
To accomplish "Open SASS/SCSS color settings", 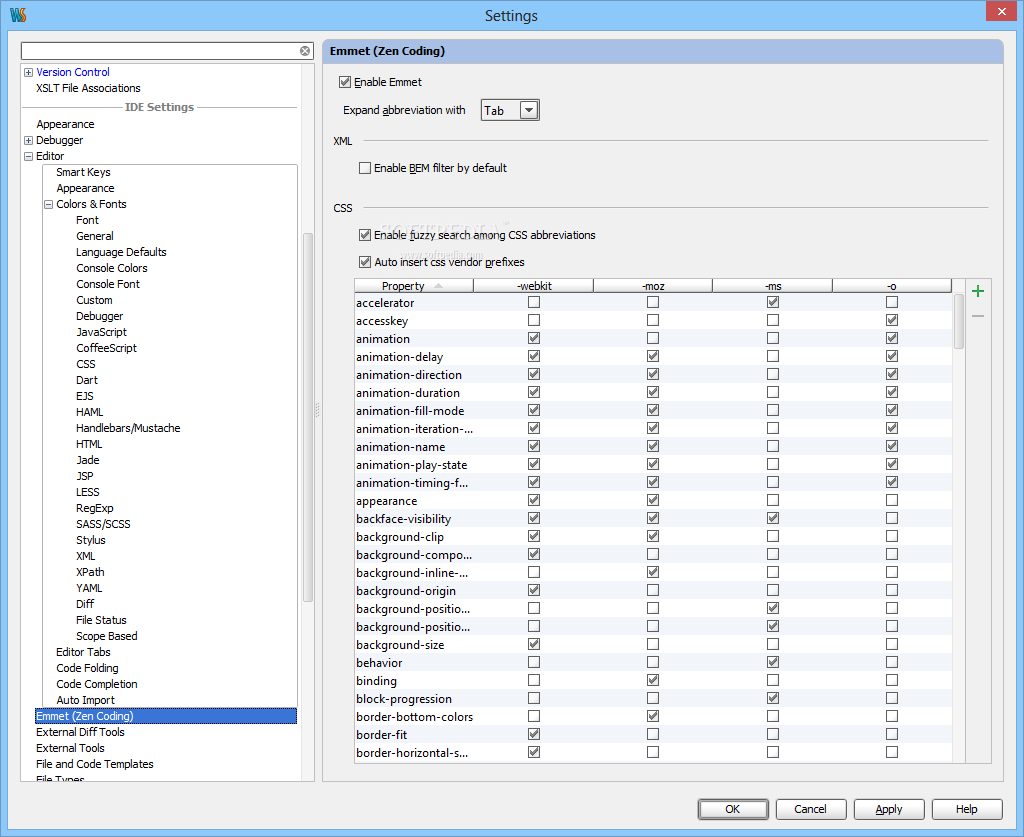I will tap(103, 524).
